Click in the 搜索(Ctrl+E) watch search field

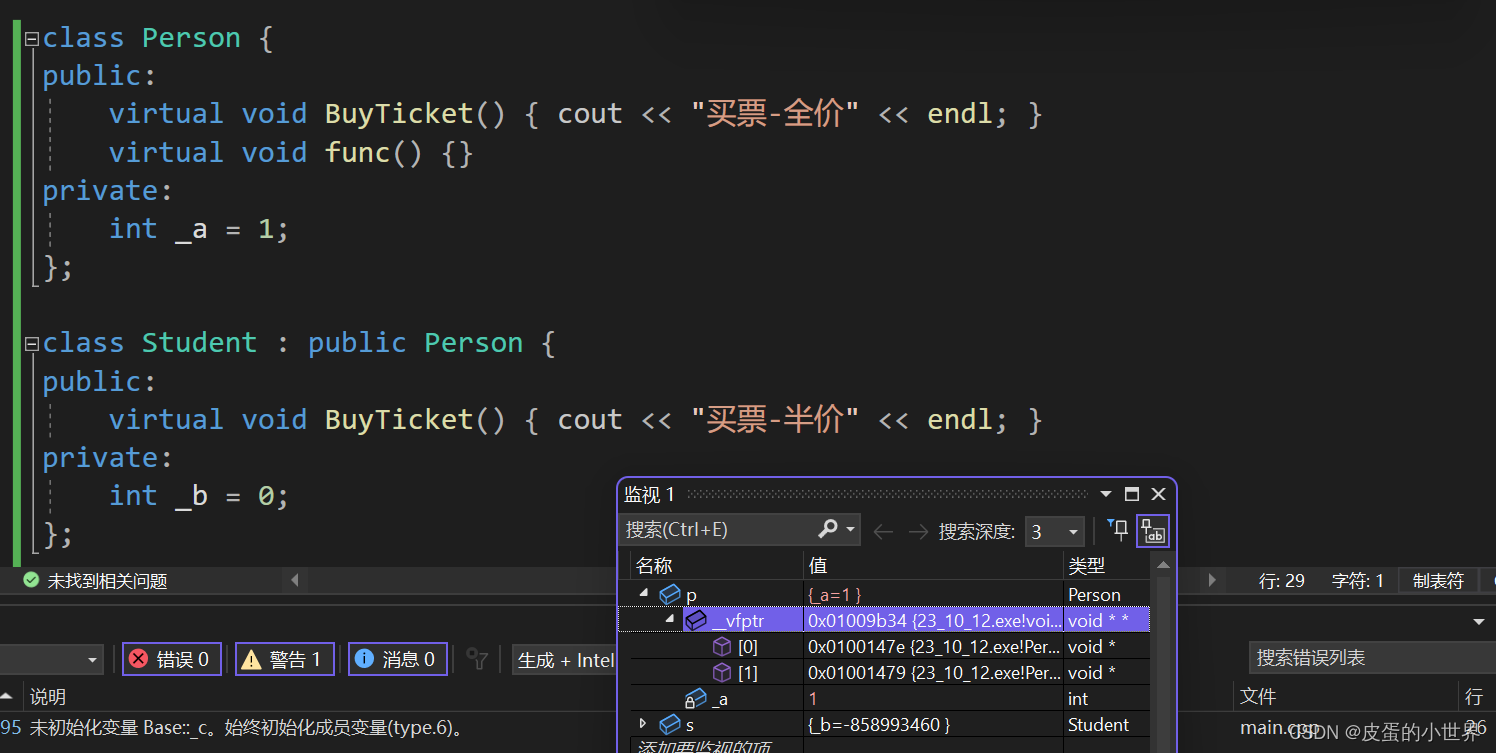point(718,529)
